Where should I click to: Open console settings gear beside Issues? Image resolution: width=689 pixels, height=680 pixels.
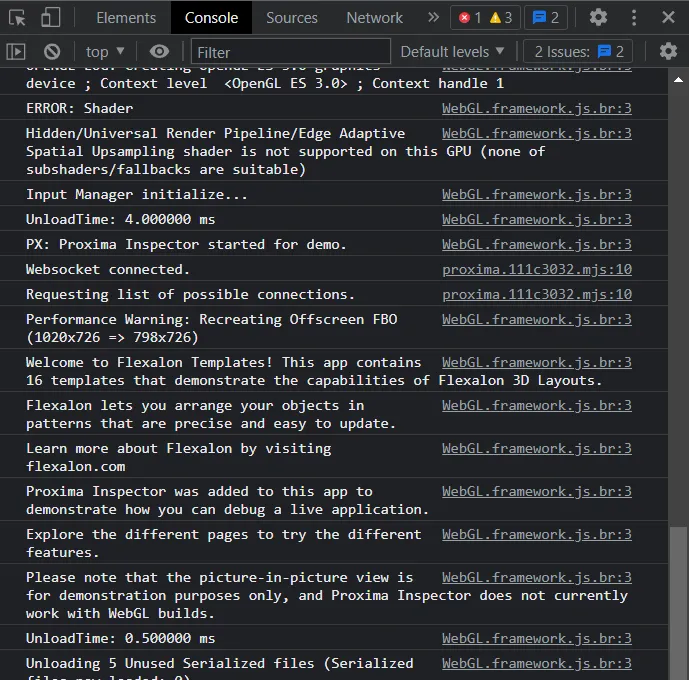click(668, 51)
